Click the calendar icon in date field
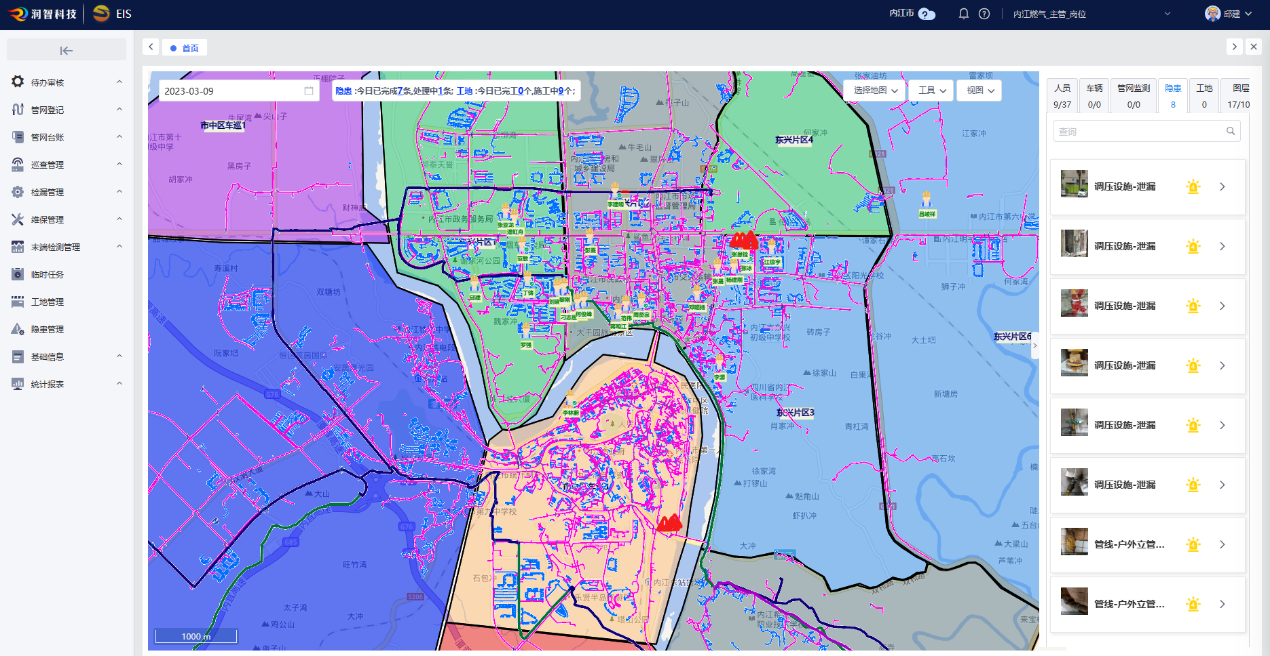Viewport: 1270px width, 656px height. click(309, 91)
